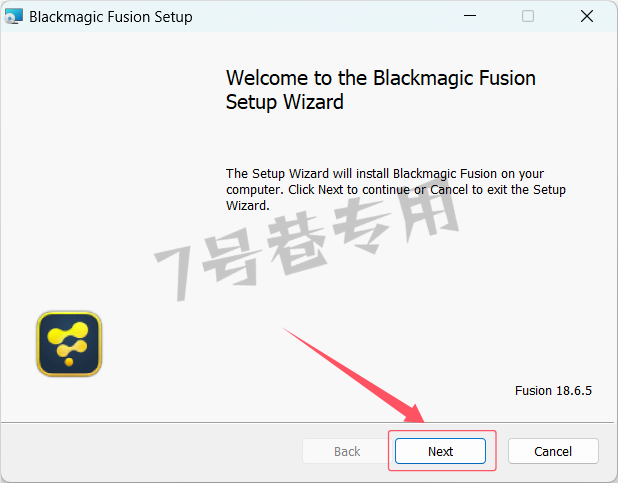The width and height of the screenshot is (618, 483).
Task: Close the Blackmagic Fusion Setup window
Action: coord(587,16)
